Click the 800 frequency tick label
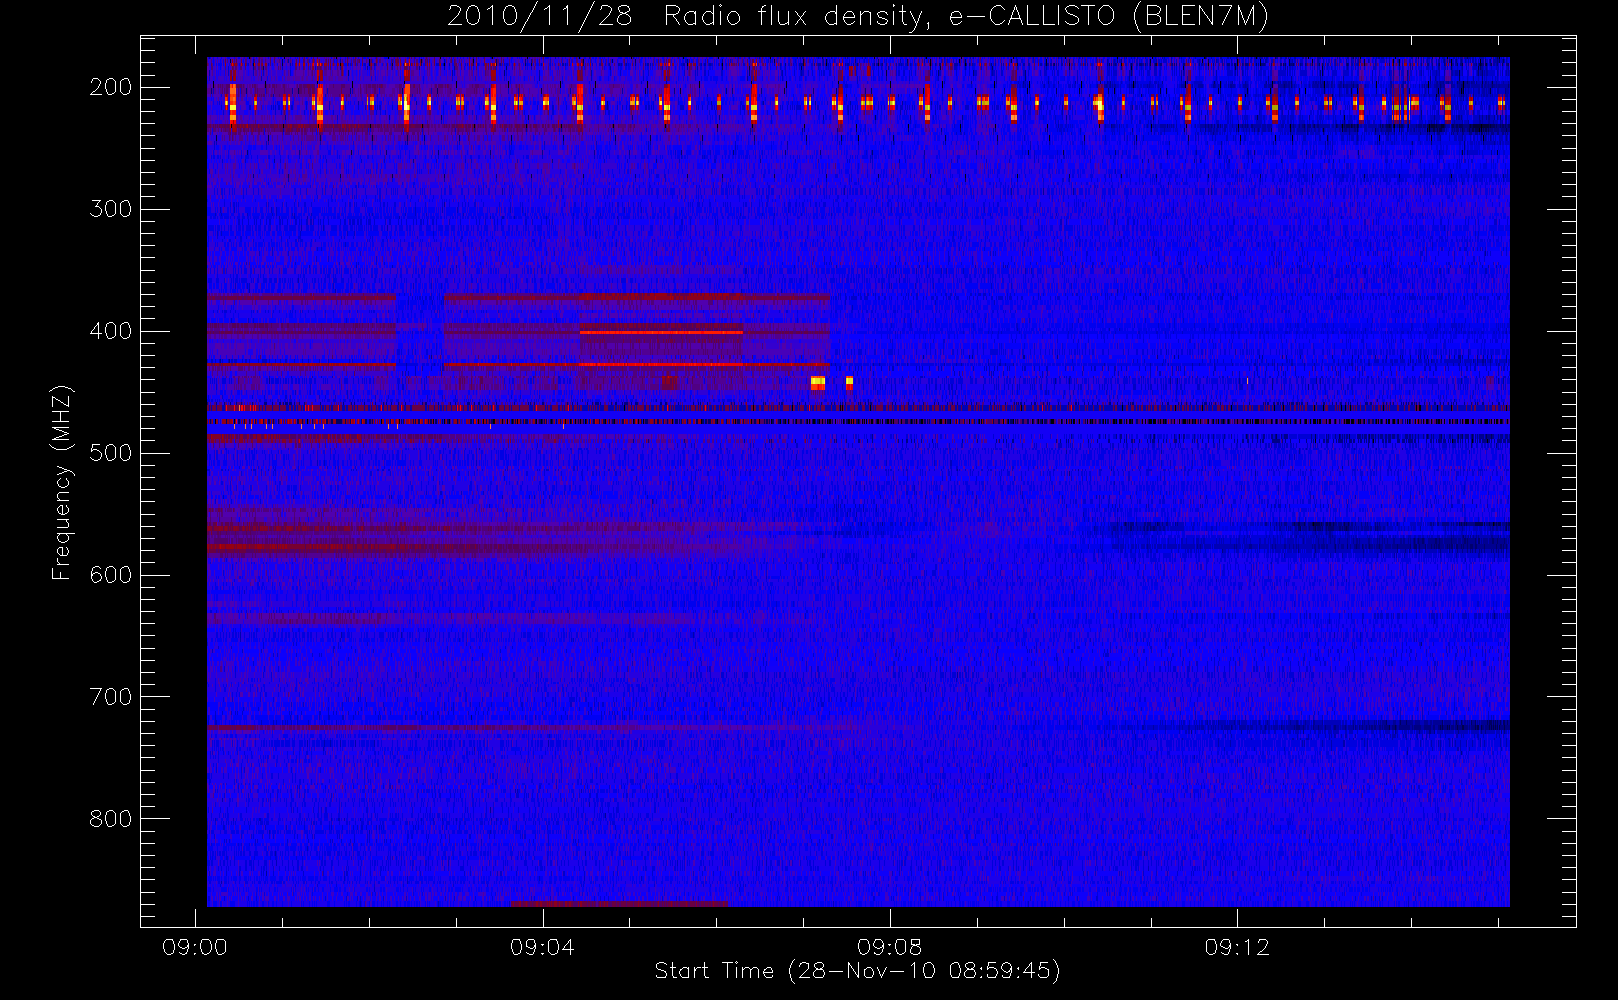1618x1000 pixels. coord(111,819)
